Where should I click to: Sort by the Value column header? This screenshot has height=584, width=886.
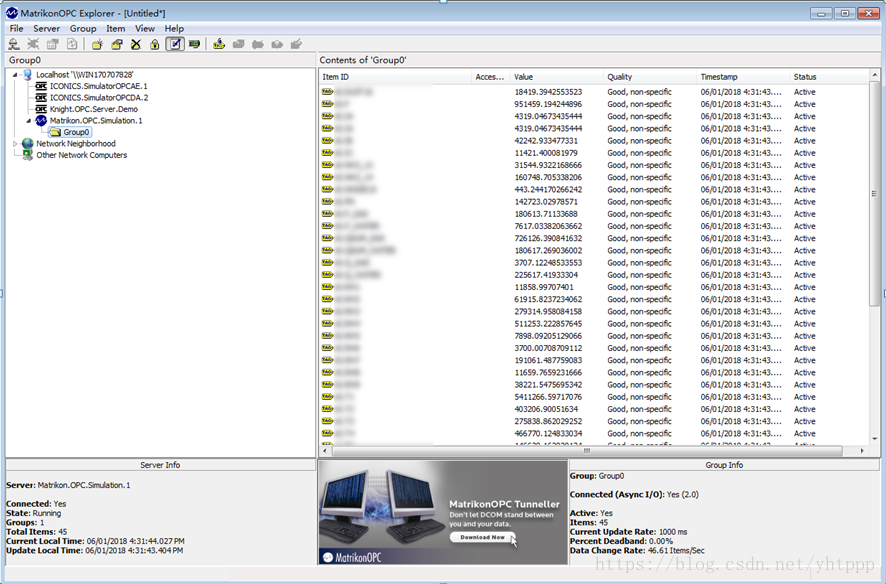point(556,77)
